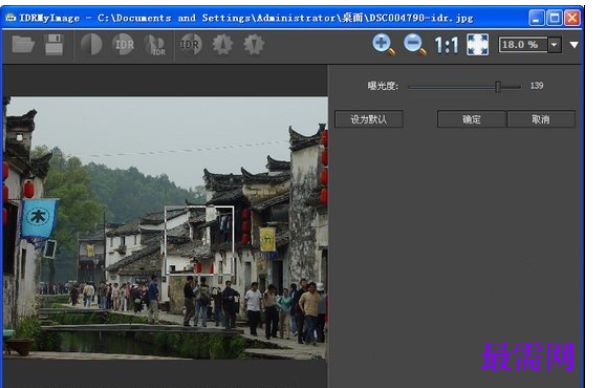Set view to 1:1 actual size
Image resolution: width=593 pixels, height=388 pixels.
click(x=447, y=45)
